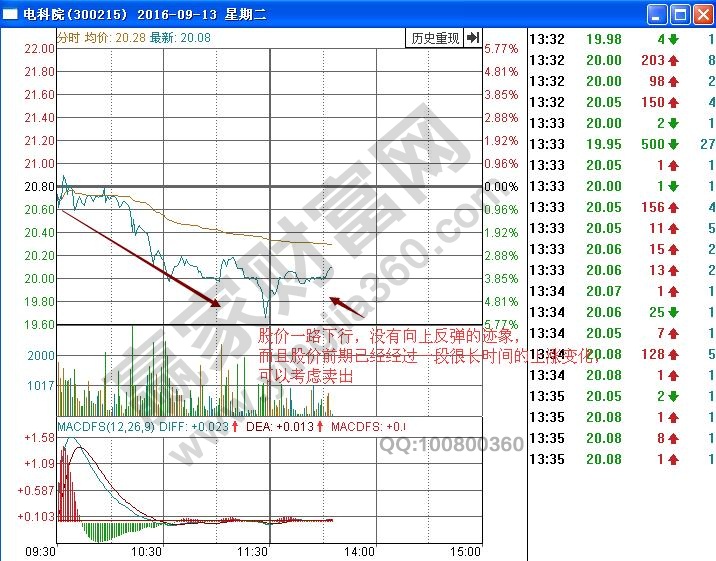Click the 分时 label above the chart
The height and width of the screenshot is (561, 716).
pyautogui.click(x=67, y=38)
